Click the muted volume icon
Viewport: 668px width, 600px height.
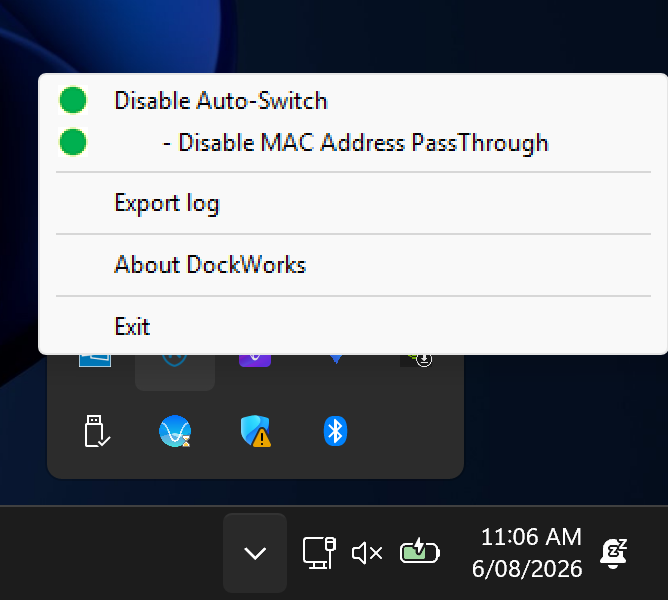tap(367, 553)
